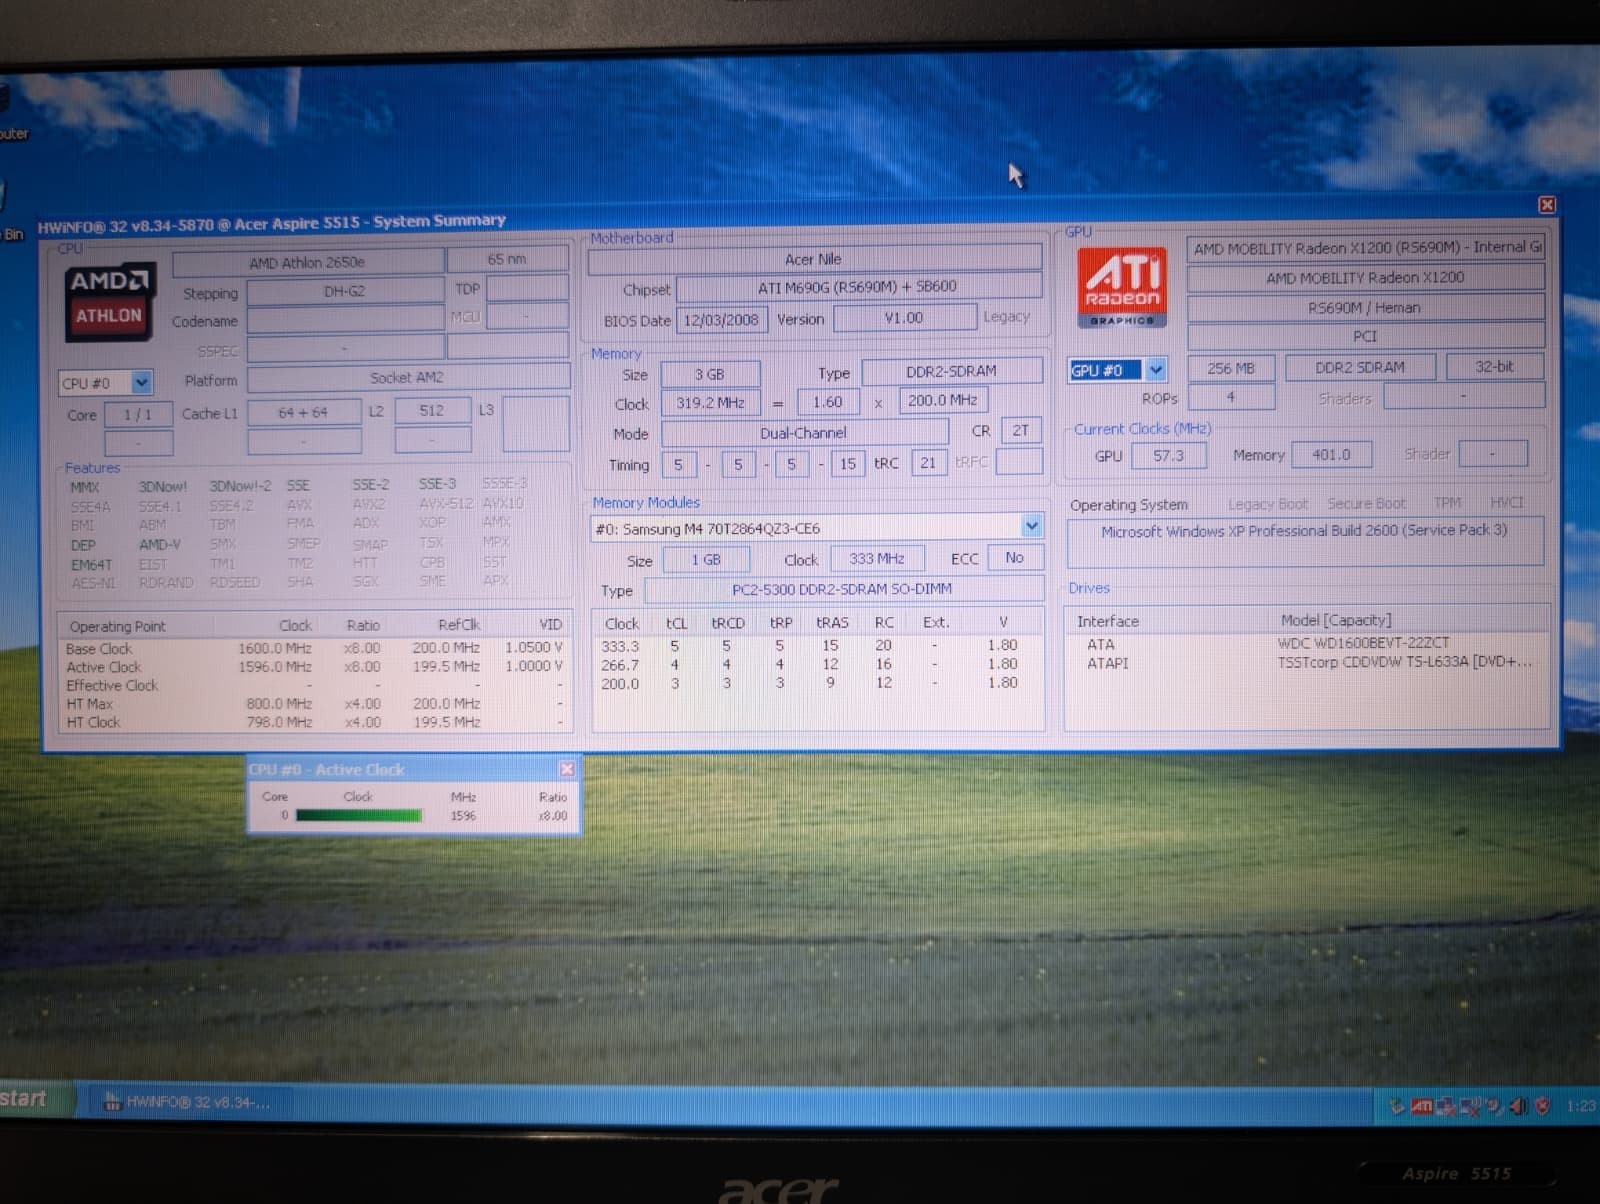Click the V1.00 BIOS version field
Screen dimensions: 1600x1204
tap(904, 318)
